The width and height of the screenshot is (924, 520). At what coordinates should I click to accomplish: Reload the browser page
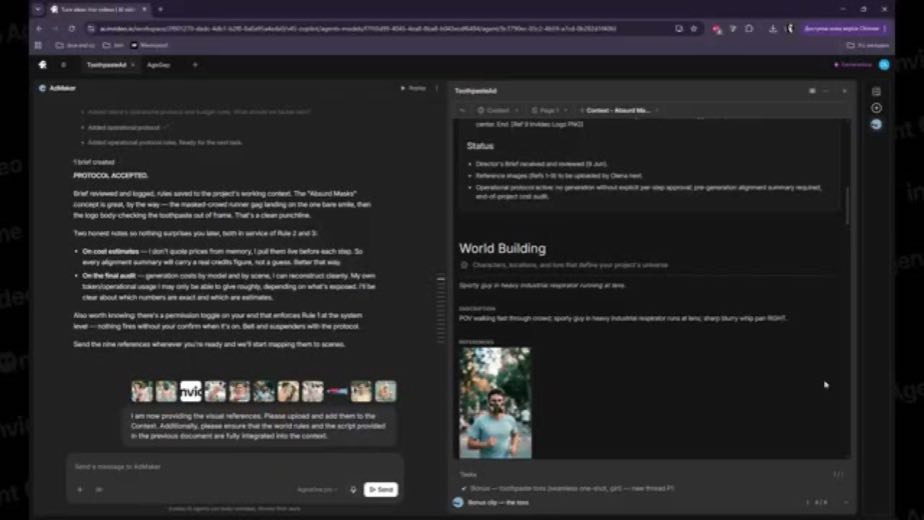click(x=72, y=28)
